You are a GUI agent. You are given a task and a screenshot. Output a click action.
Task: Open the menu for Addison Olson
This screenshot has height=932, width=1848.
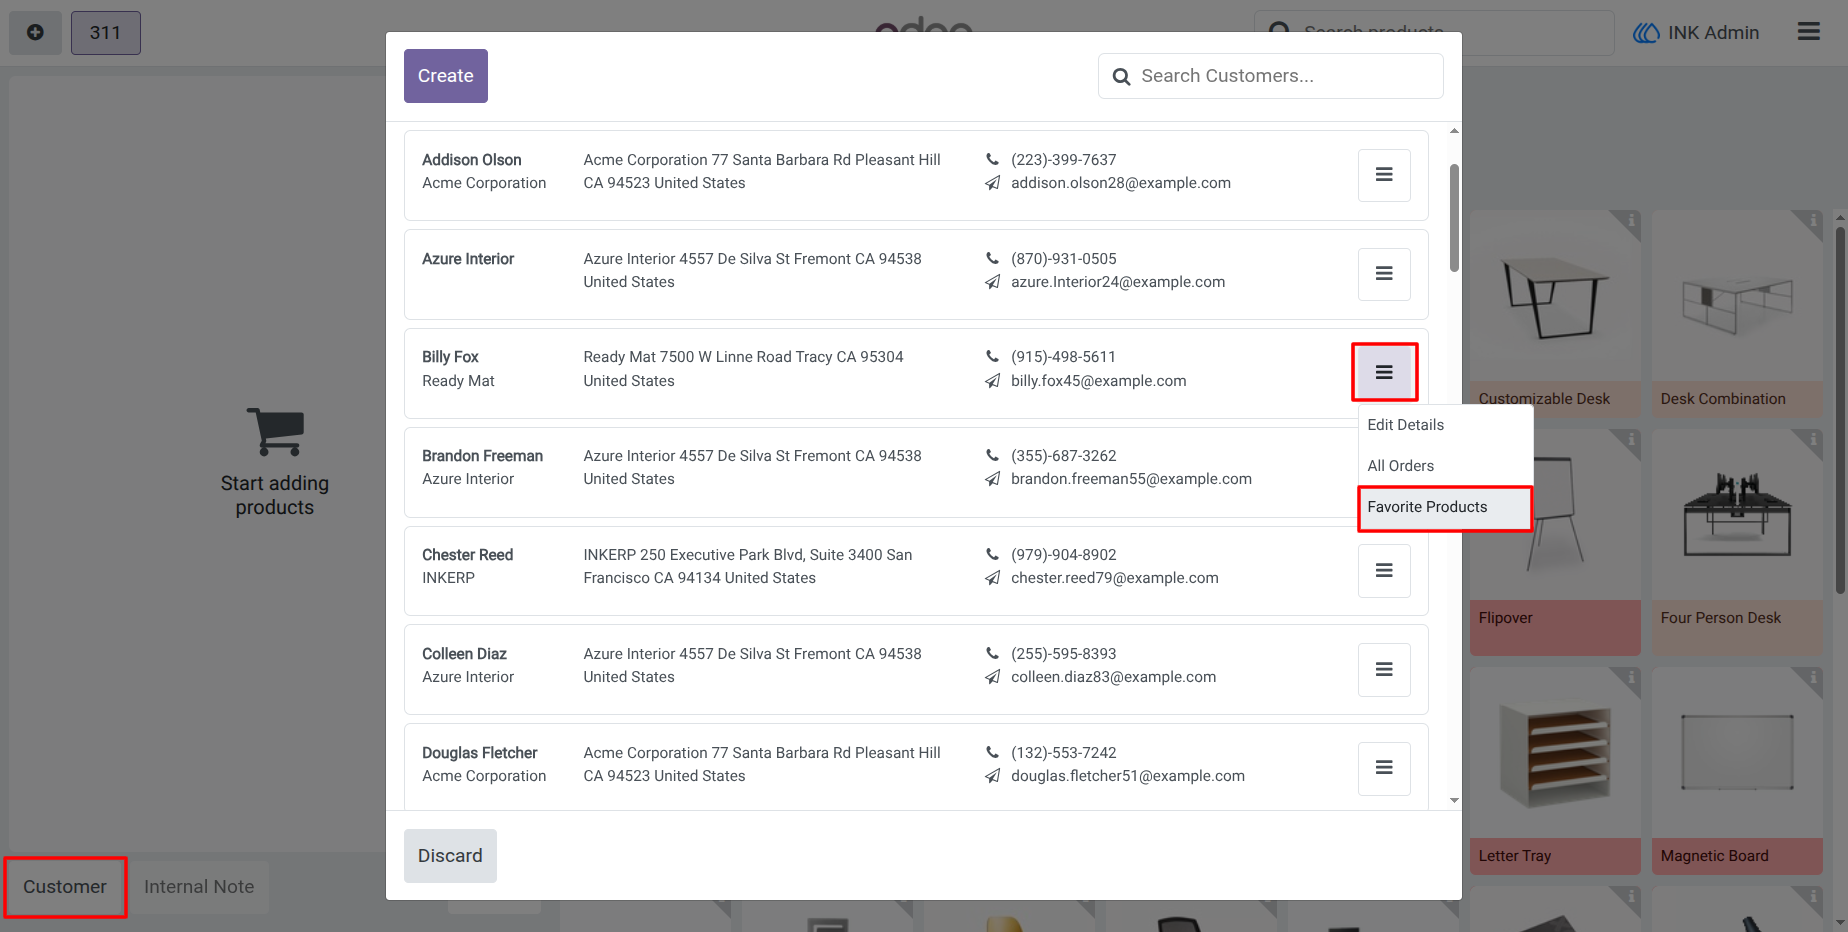point(1384,175)
